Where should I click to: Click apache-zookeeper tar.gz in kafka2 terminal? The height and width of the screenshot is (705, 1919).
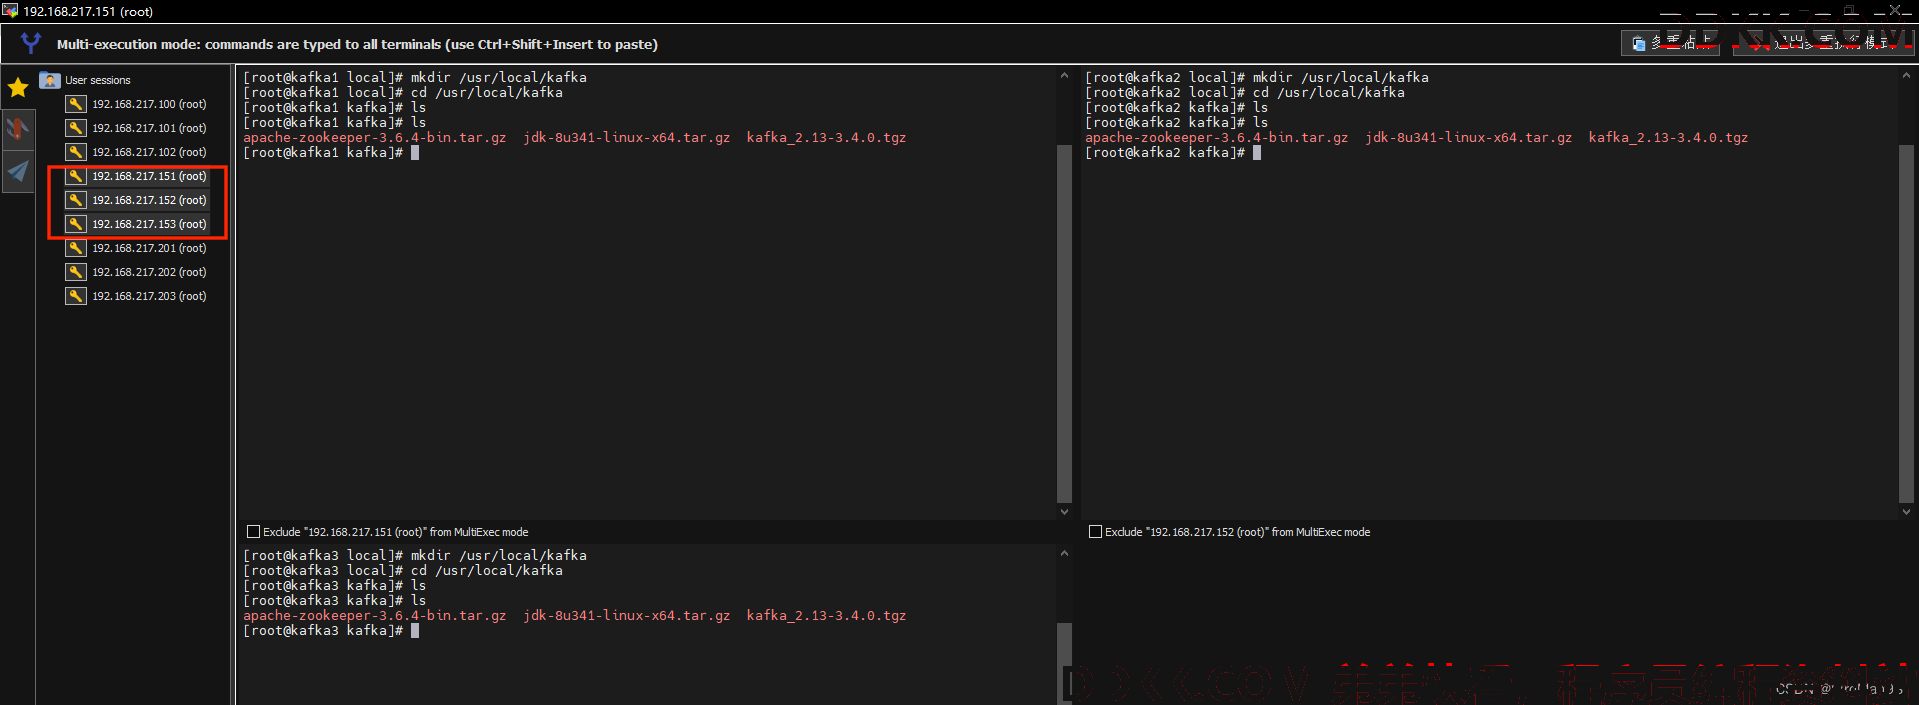(1216, 138)
